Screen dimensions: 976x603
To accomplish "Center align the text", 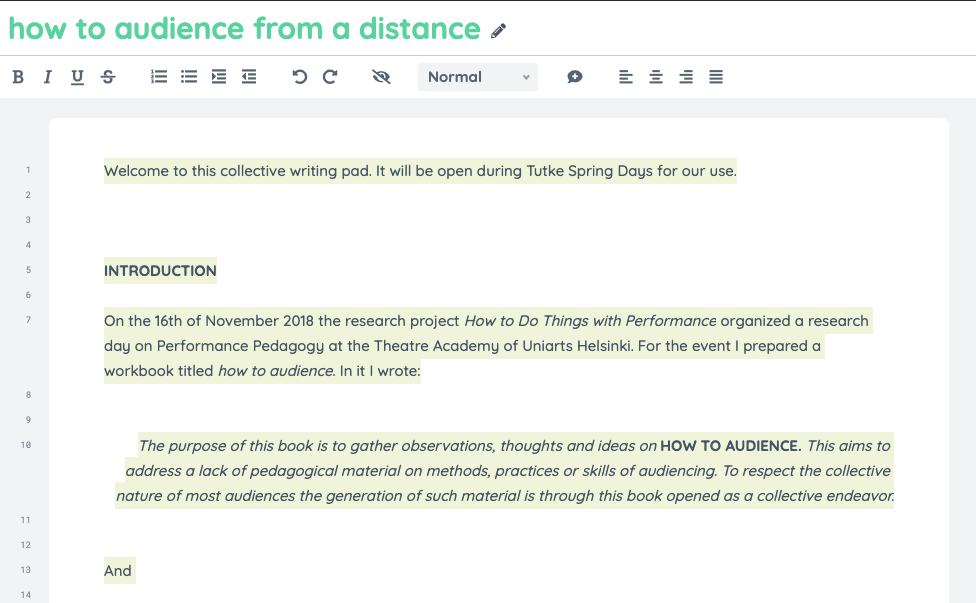I will pos(656,77).
